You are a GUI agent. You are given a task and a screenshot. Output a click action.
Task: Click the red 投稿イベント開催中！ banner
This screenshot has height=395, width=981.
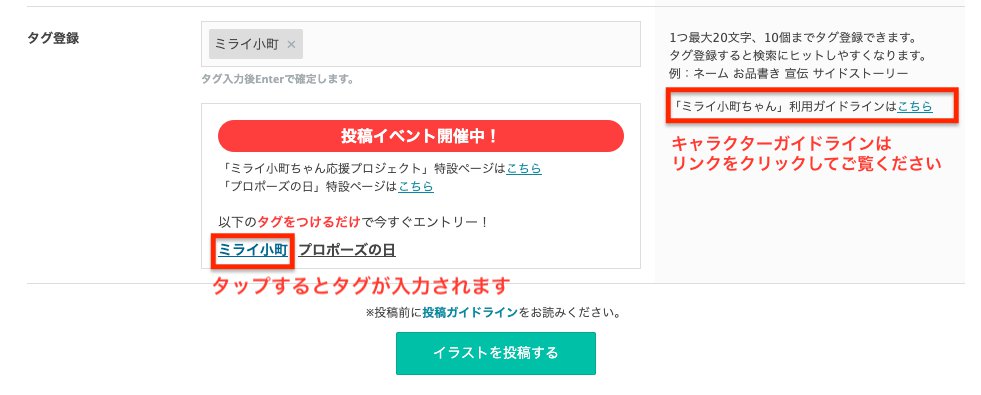(x=420, y=136)
